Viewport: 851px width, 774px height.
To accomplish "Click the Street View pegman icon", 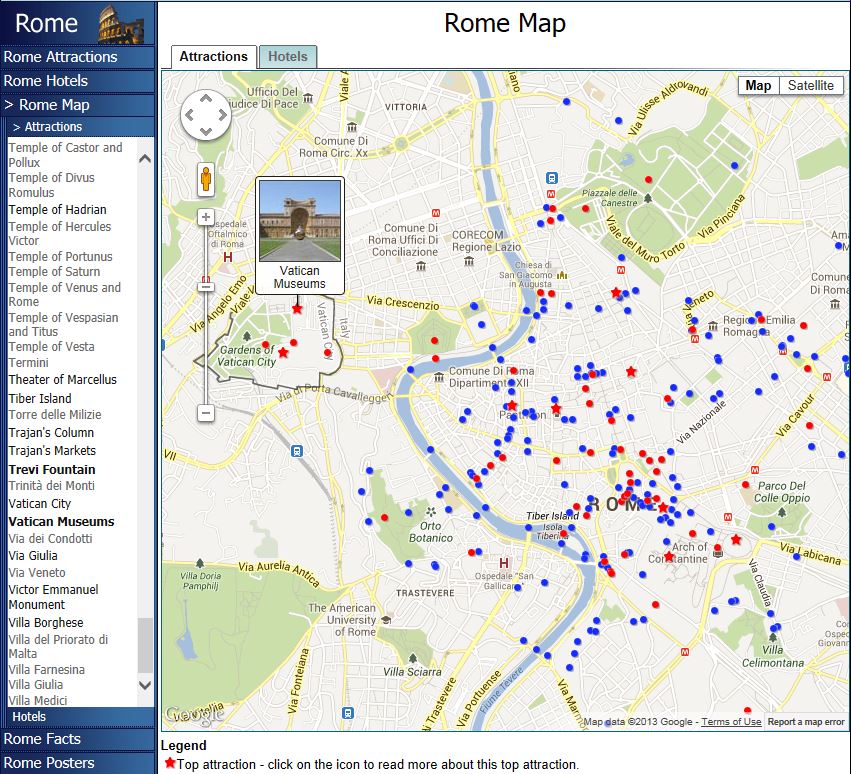I will (x=206, y=179).
